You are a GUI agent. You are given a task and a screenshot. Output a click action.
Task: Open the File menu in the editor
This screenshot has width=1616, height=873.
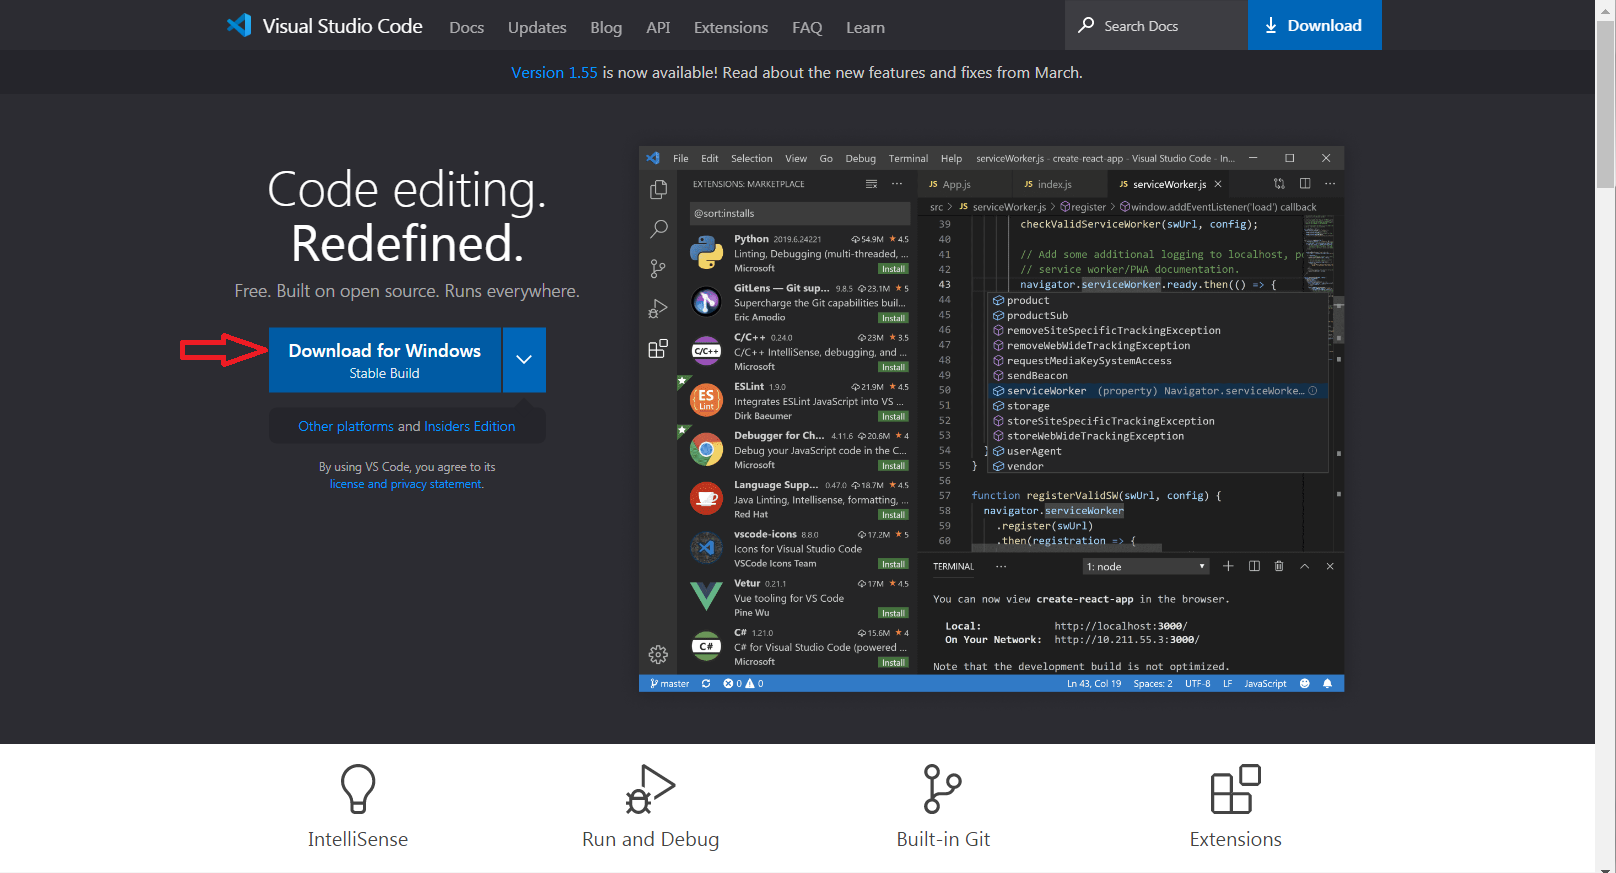[681, 158]
